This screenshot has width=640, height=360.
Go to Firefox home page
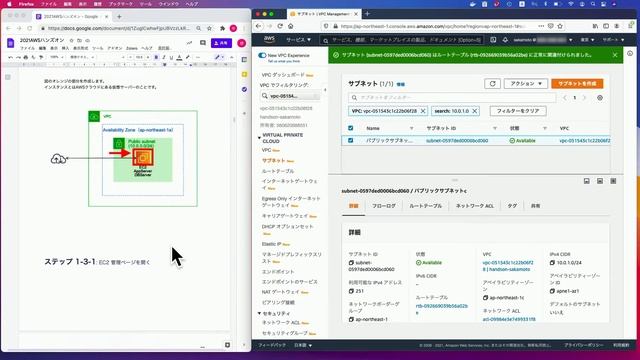(291, 26)
